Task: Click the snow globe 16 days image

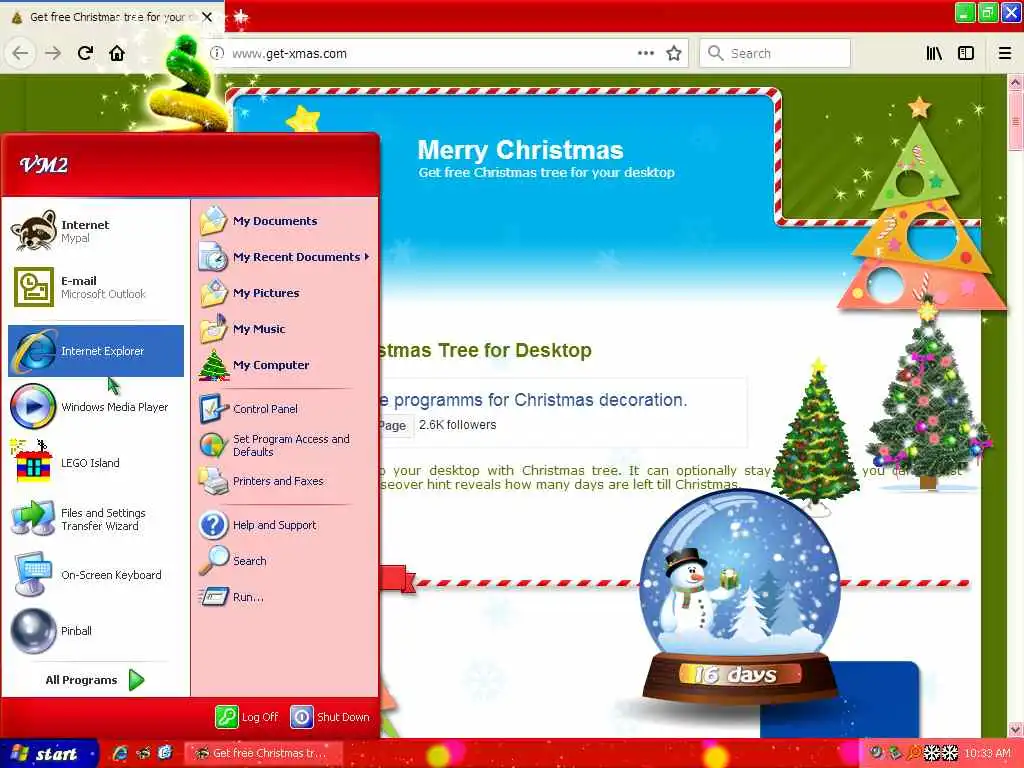Action: coord(739,598)
